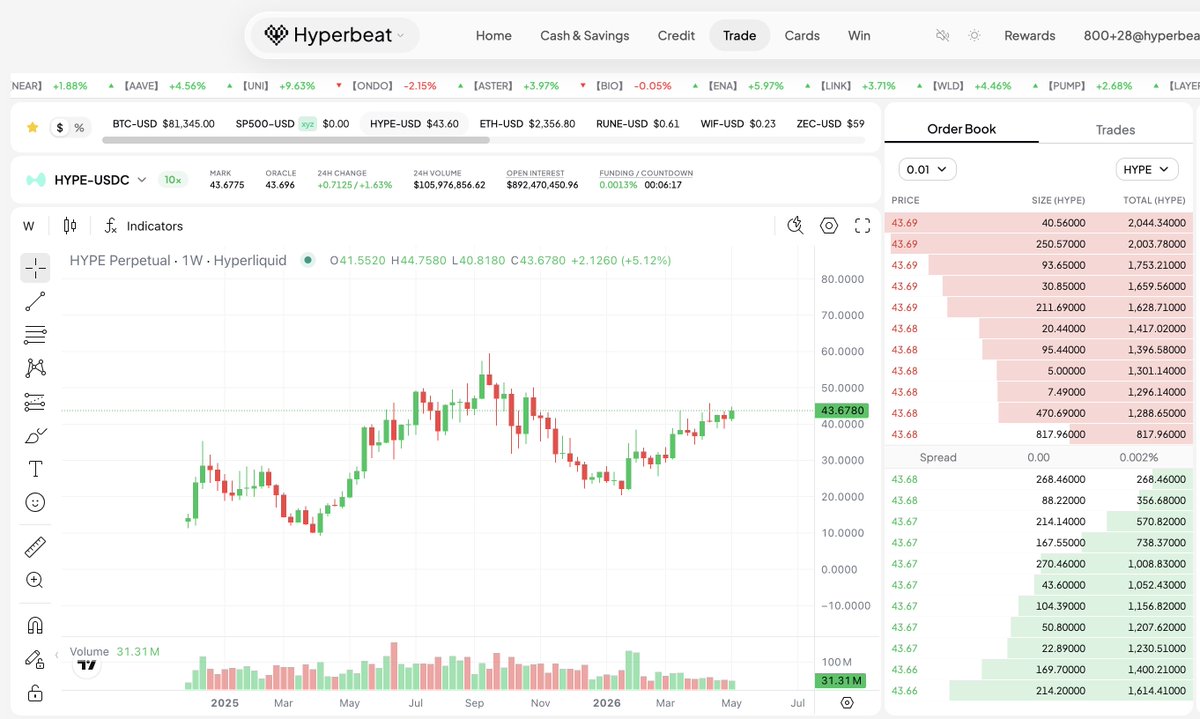Screen dimensions: 1200x719
Task: Go to Cash & Savings
Action: [x=585, y=35]
